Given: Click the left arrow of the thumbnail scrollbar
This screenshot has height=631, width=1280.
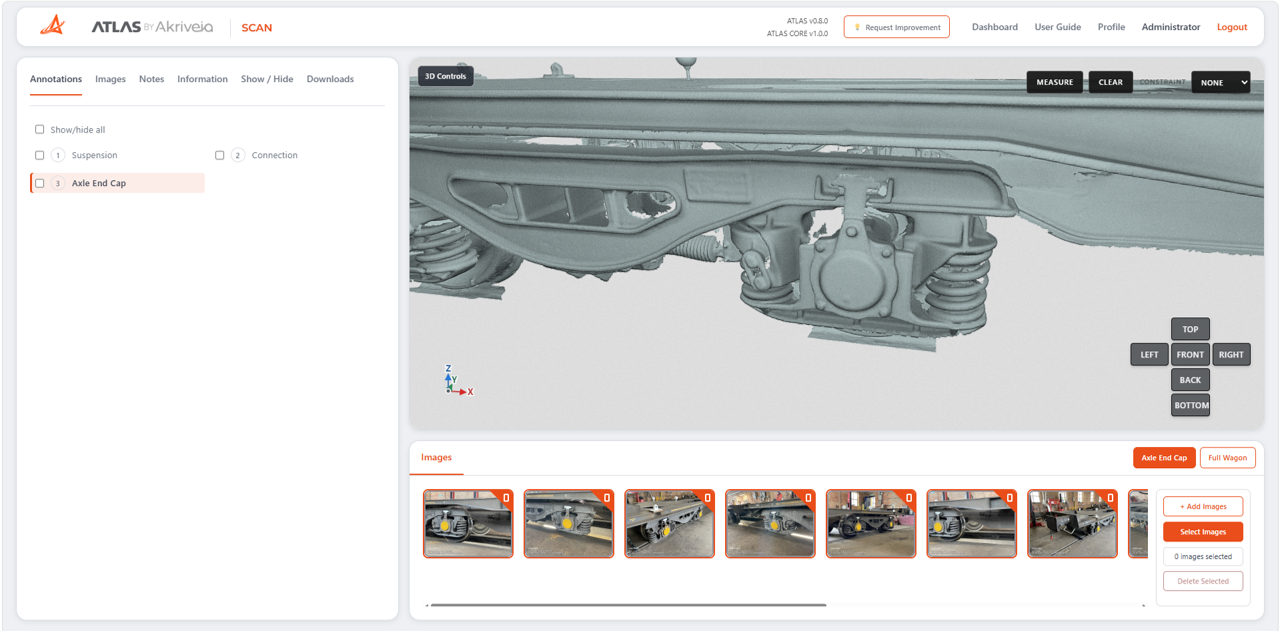Looking at the screenshot, I should [427, 605].
